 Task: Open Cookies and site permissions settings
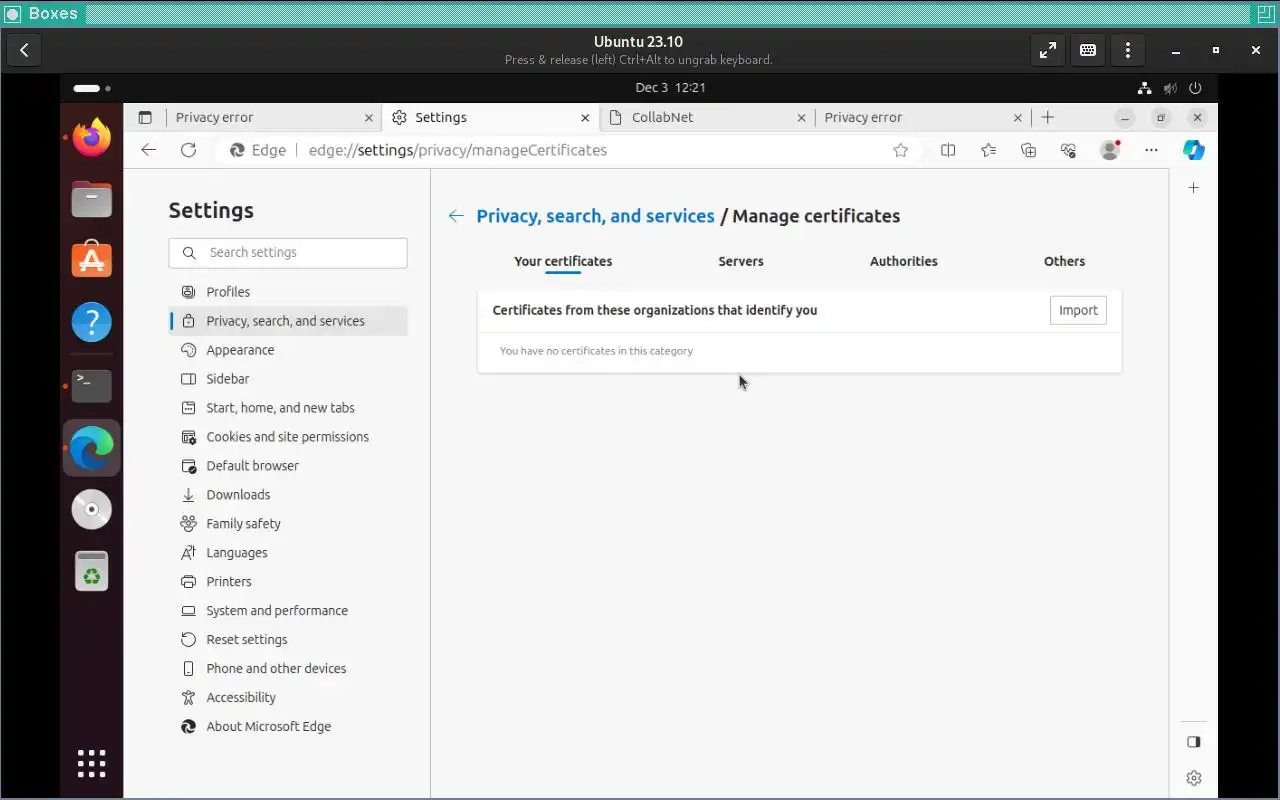click(288, 437)
